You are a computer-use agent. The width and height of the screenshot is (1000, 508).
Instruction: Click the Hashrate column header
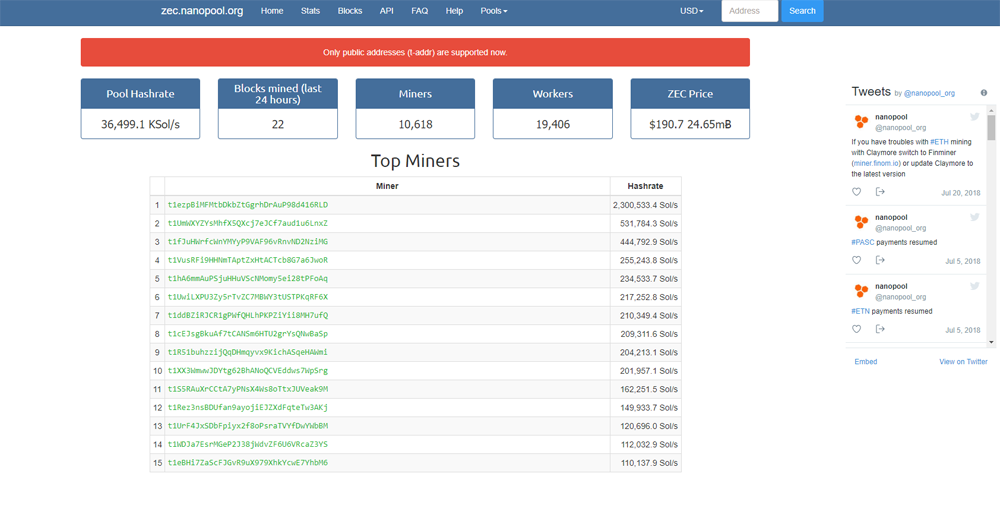pyautogui.click(x=645, y=186)
